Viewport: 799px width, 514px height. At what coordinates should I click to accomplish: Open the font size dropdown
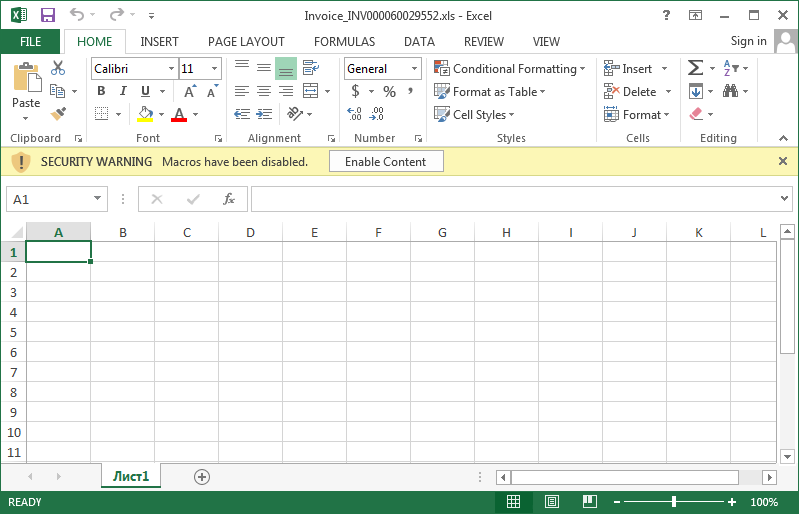(215, 68)
